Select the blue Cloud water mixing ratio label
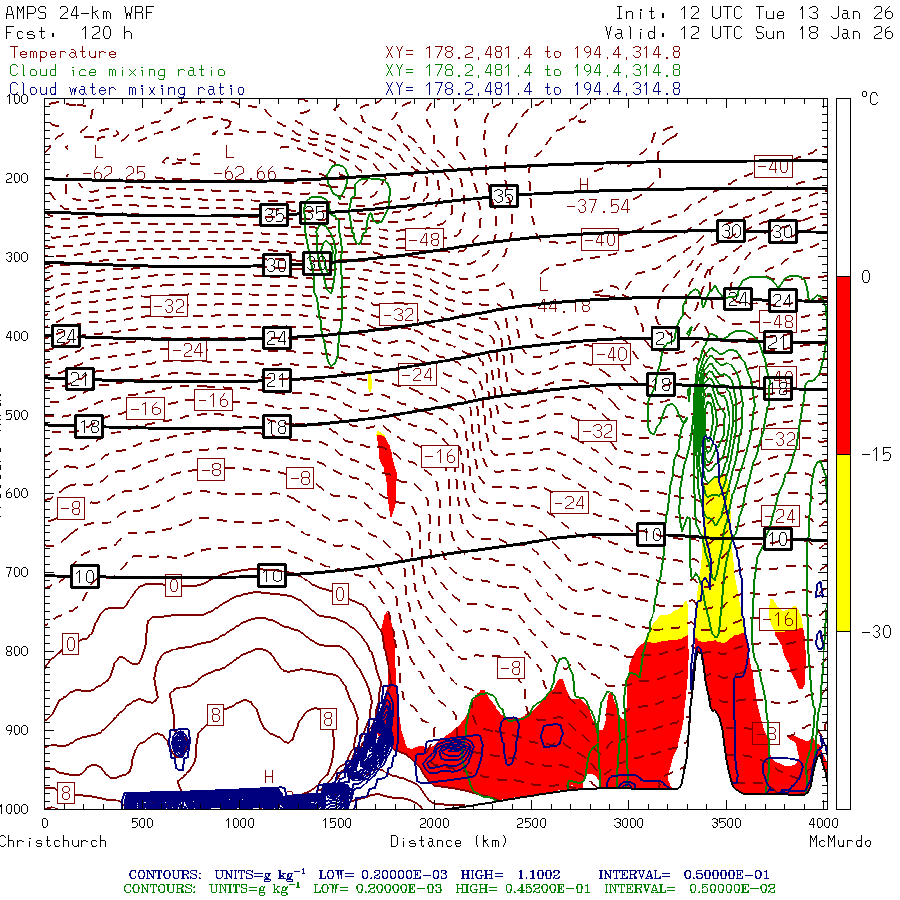This screenshot has width=900, height=900. 127,90
